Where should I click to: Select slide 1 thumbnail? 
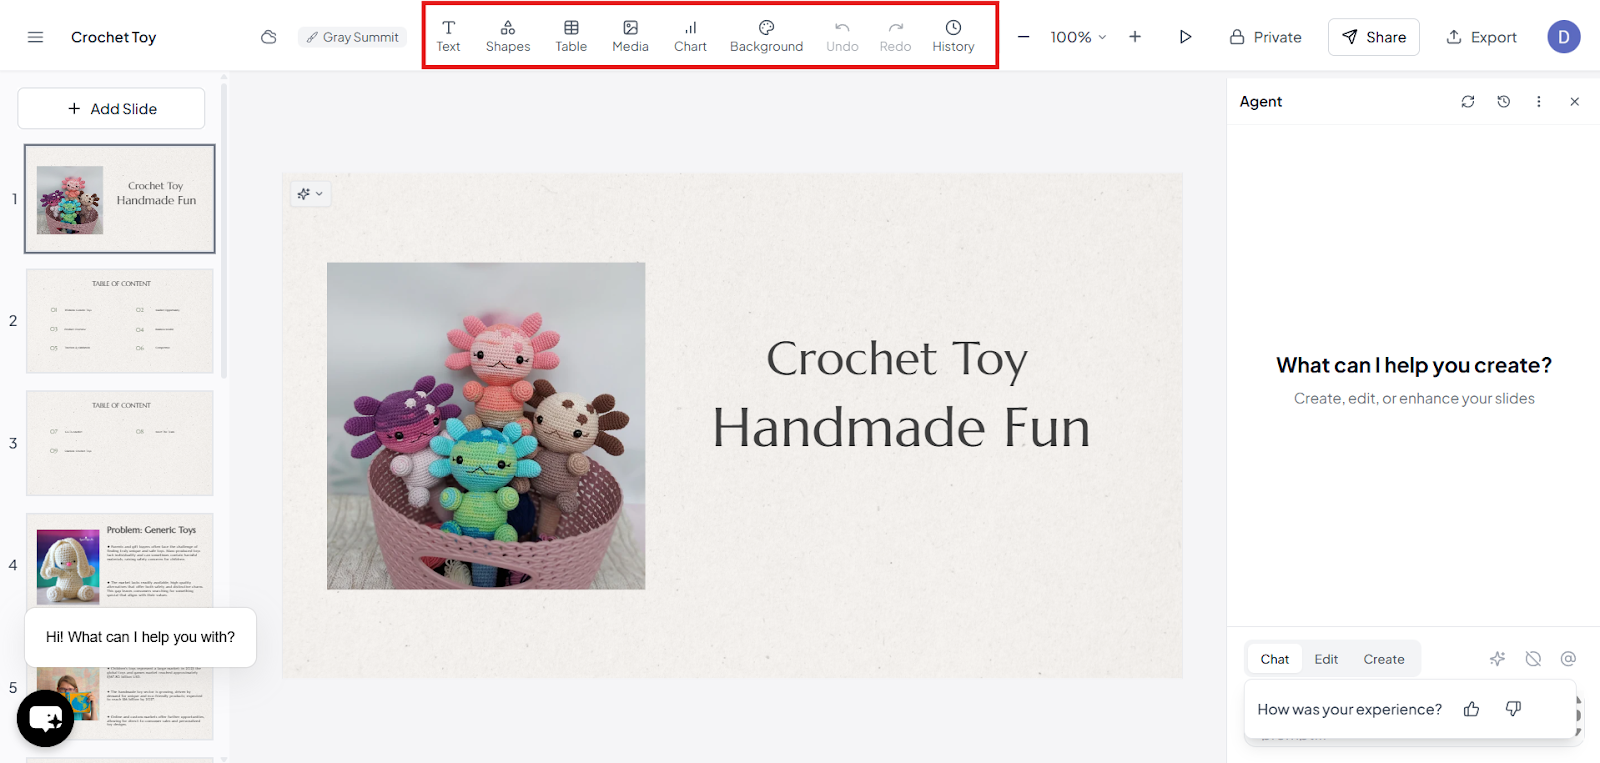tap(120, 199)
